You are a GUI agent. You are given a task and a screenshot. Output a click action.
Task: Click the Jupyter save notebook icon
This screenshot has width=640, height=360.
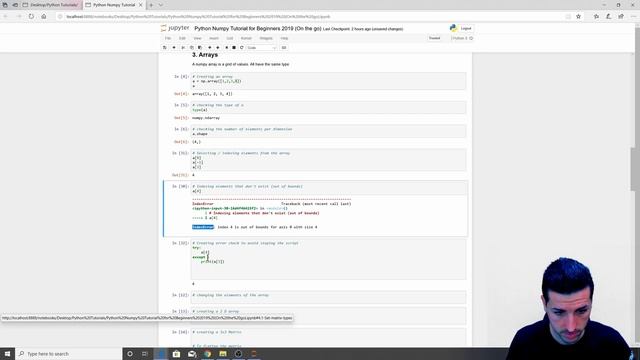(165, 48)
